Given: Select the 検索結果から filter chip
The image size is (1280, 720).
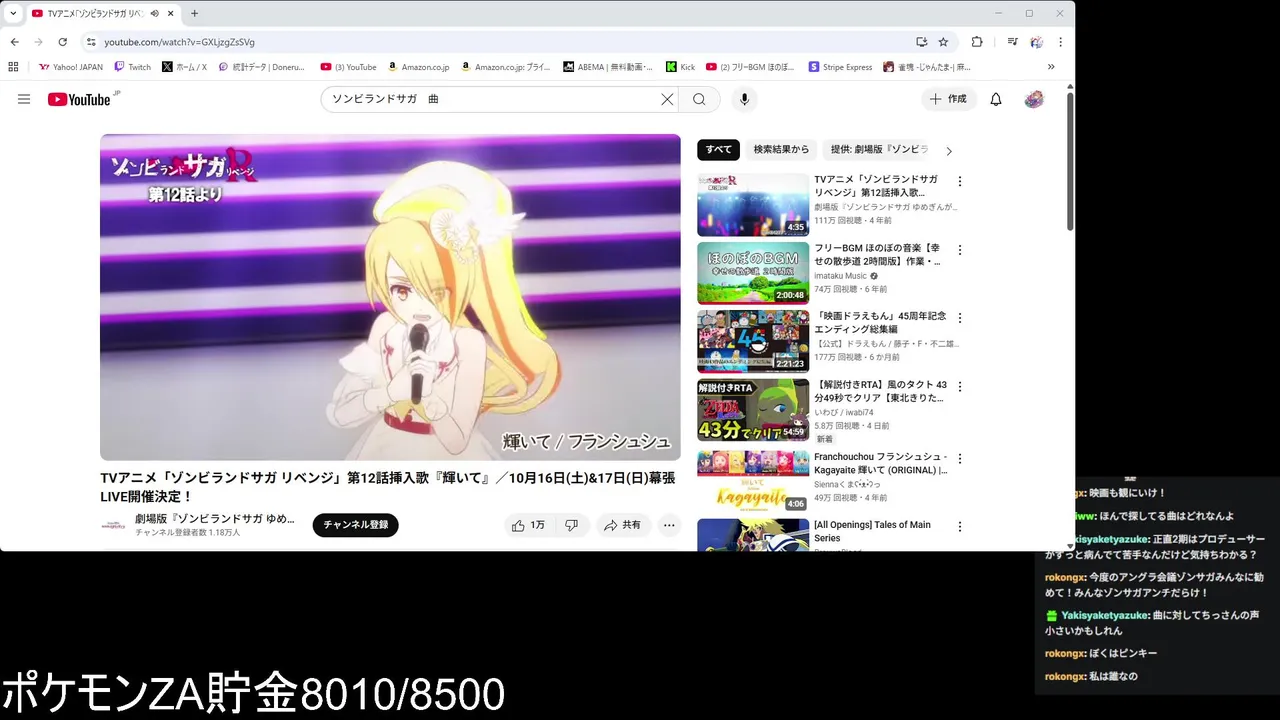Looking at the screenshot, I should 781,150.
